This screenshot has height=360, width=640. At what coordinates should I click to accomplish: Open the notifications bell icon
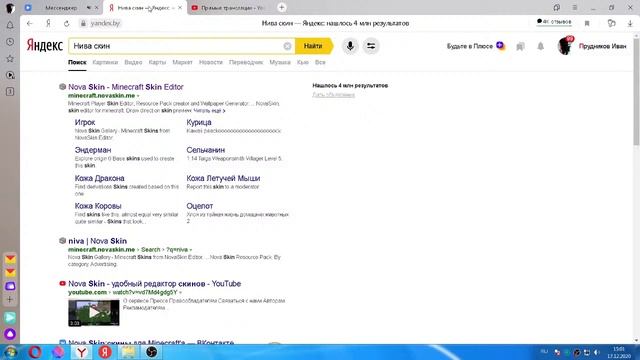(540, 46)
